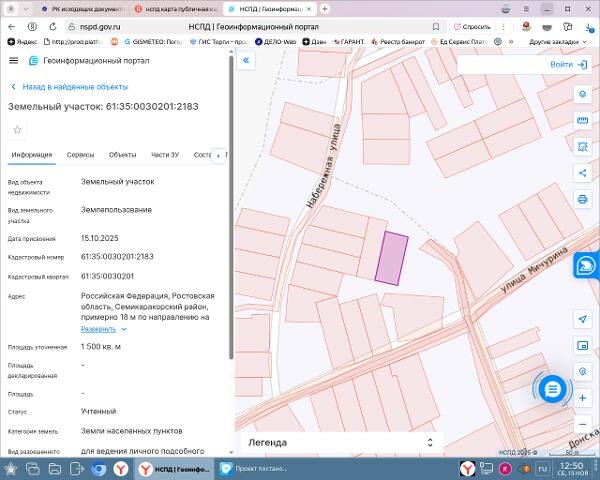Select the ruler measurement tool
This screenshot has width=600, height=480.
(x=582, y=121)
